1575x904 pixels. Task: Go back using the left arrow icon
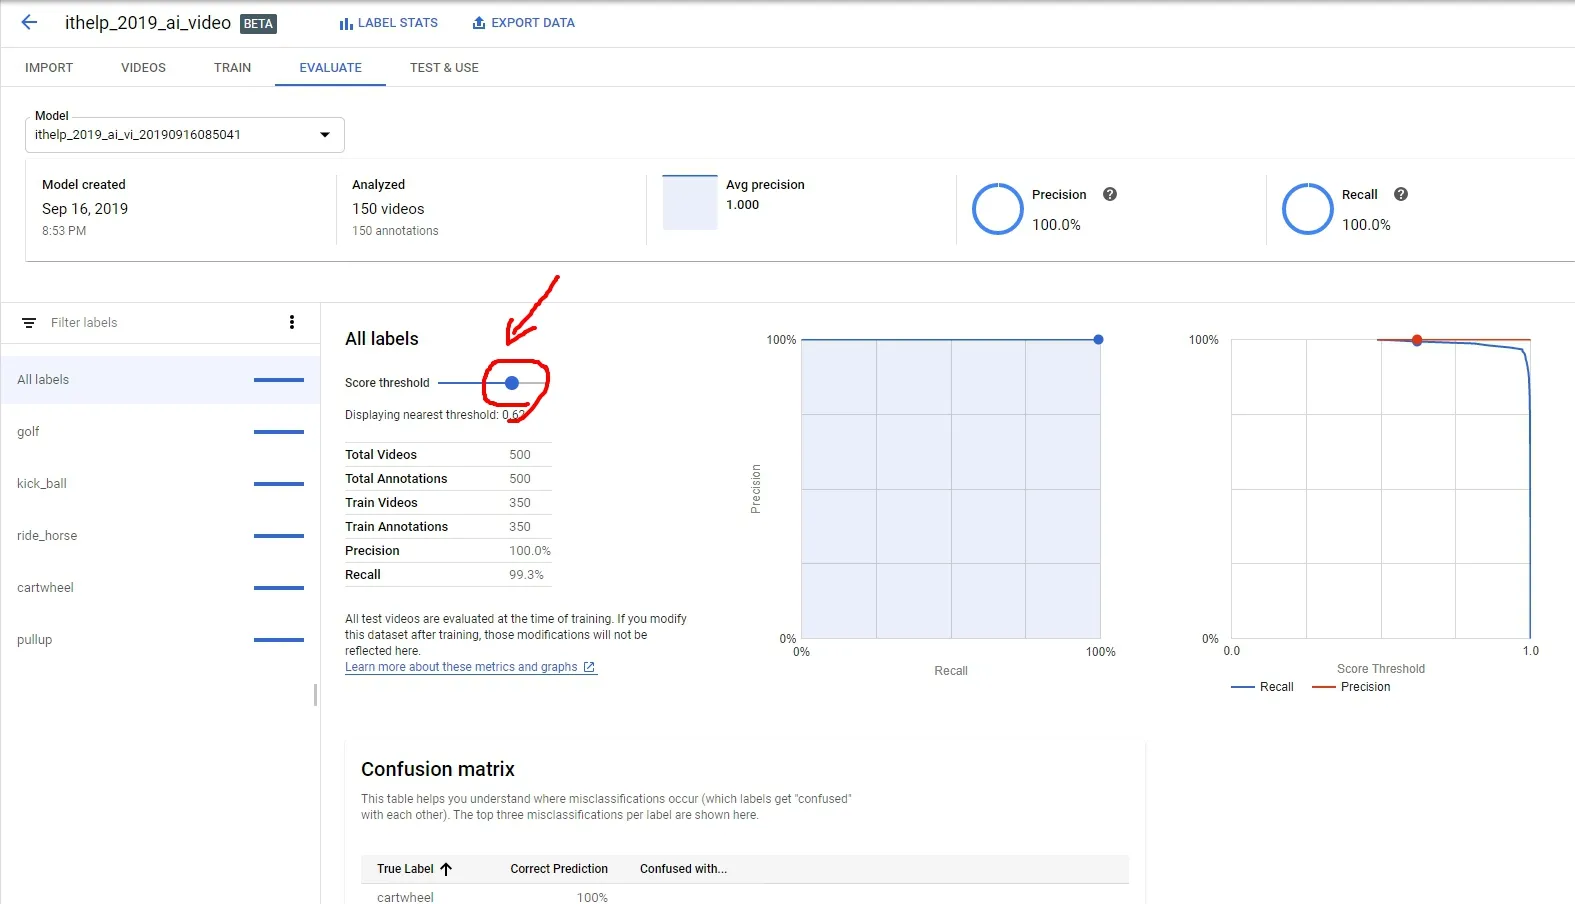click(x=29, y=22)
